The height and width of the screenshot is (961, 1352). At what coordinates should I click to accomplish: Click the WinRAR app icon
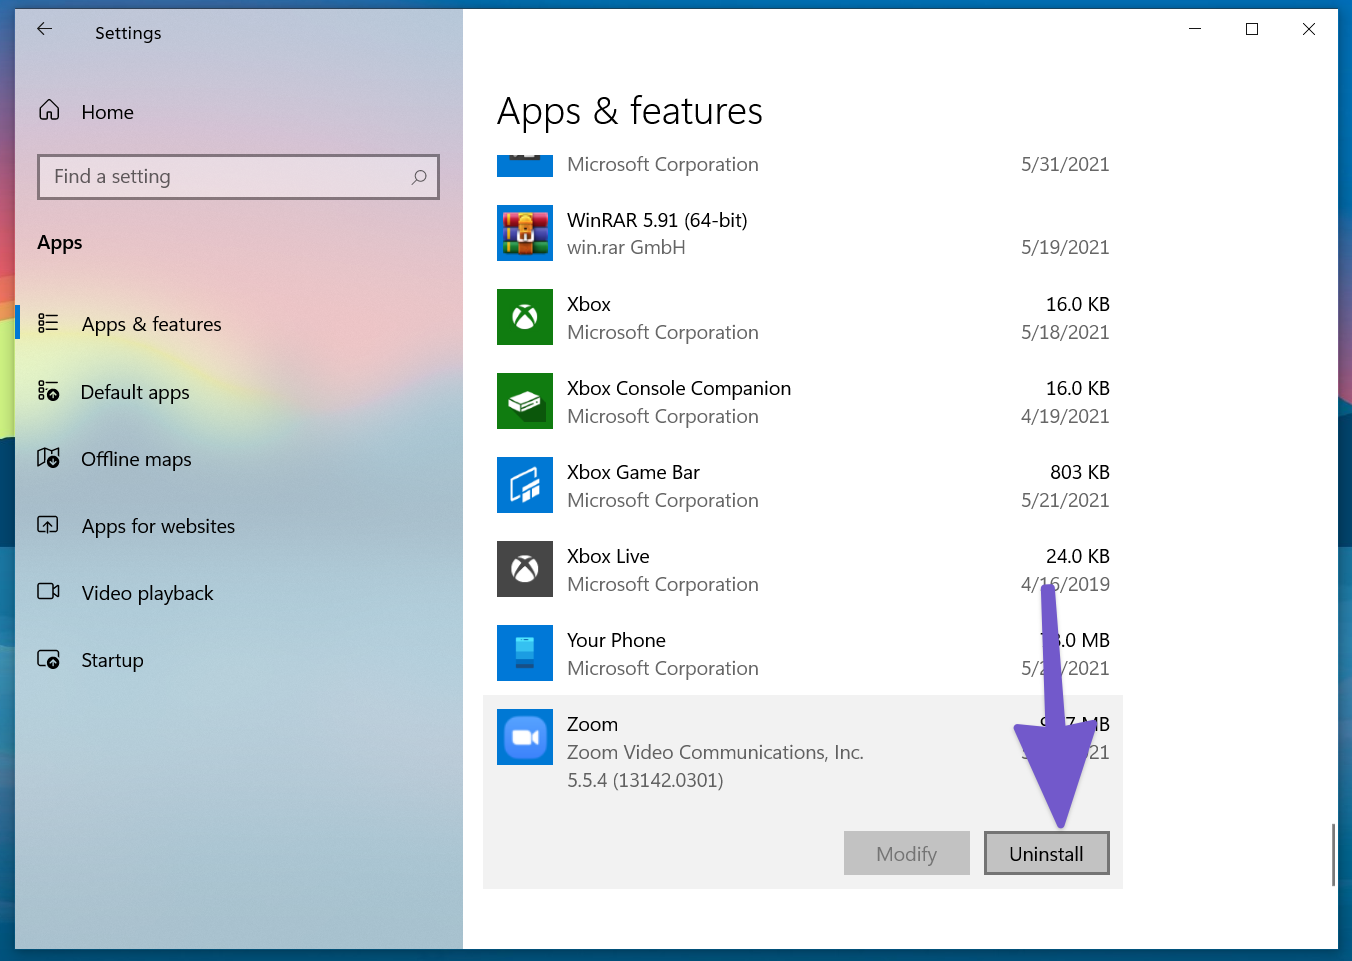pos(525,233)
